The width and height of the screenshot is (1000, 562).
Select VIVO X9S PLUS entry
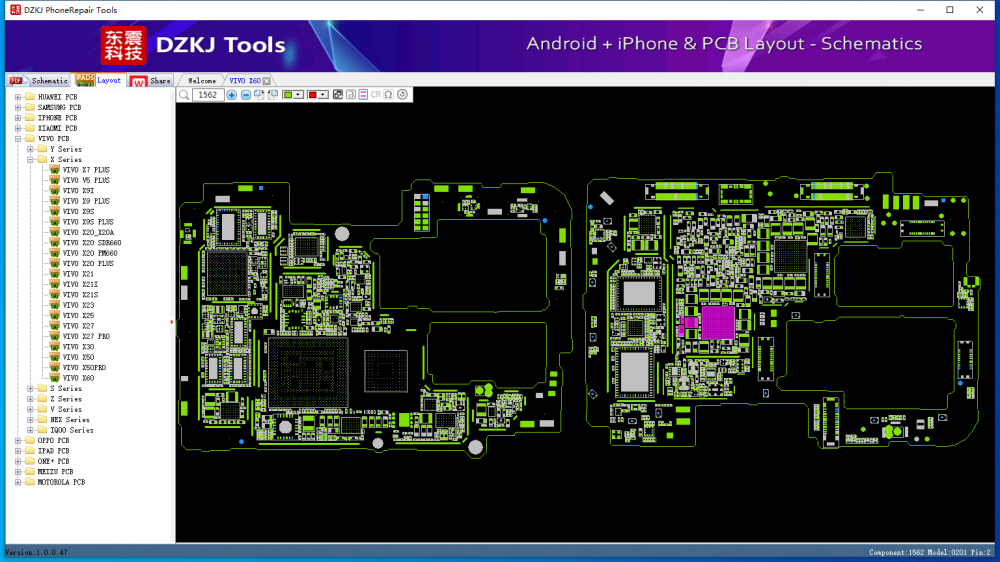click(x=88, y=222)
